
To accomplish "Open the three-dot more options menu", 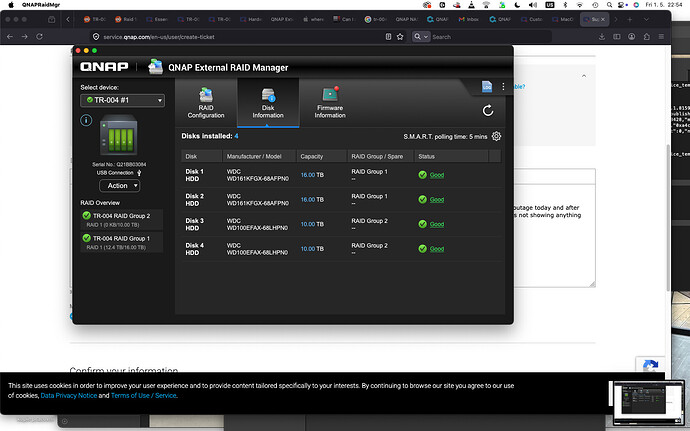I will (503, 87).
